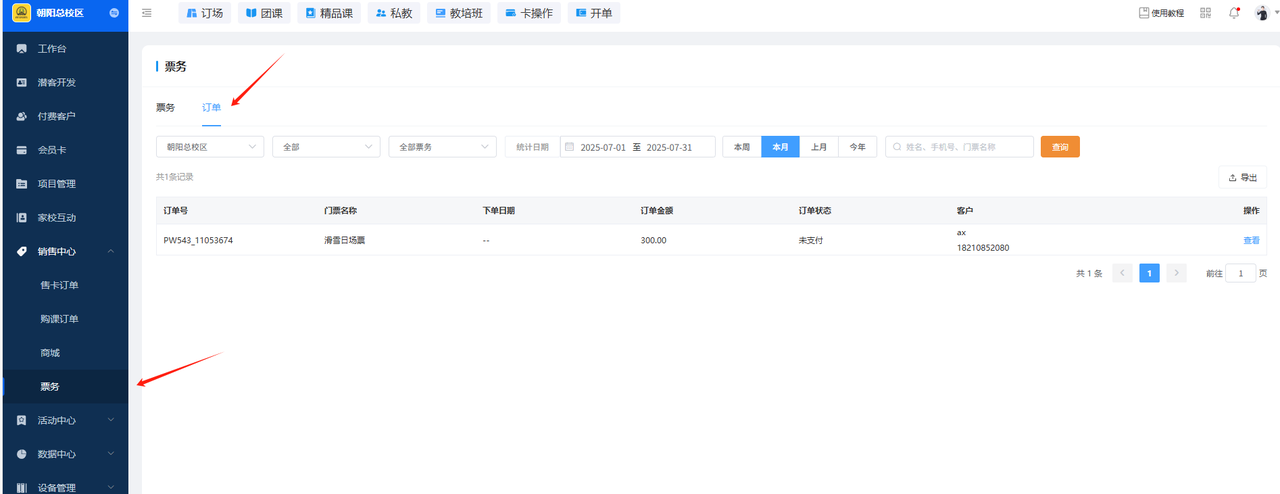
Task: Open the 全部票务 ticket type dropdown
Action: (442, 147)
